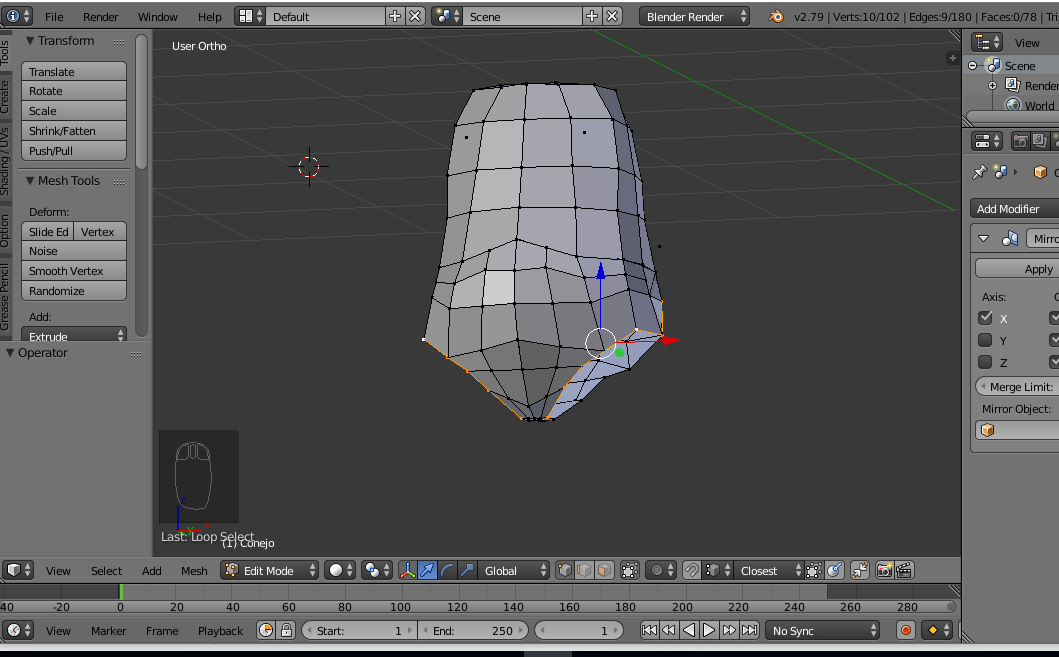Enable the mirror X axis checkbox
The width and height of the screenshot is (1059, 657).
click(x=985, y=318)
